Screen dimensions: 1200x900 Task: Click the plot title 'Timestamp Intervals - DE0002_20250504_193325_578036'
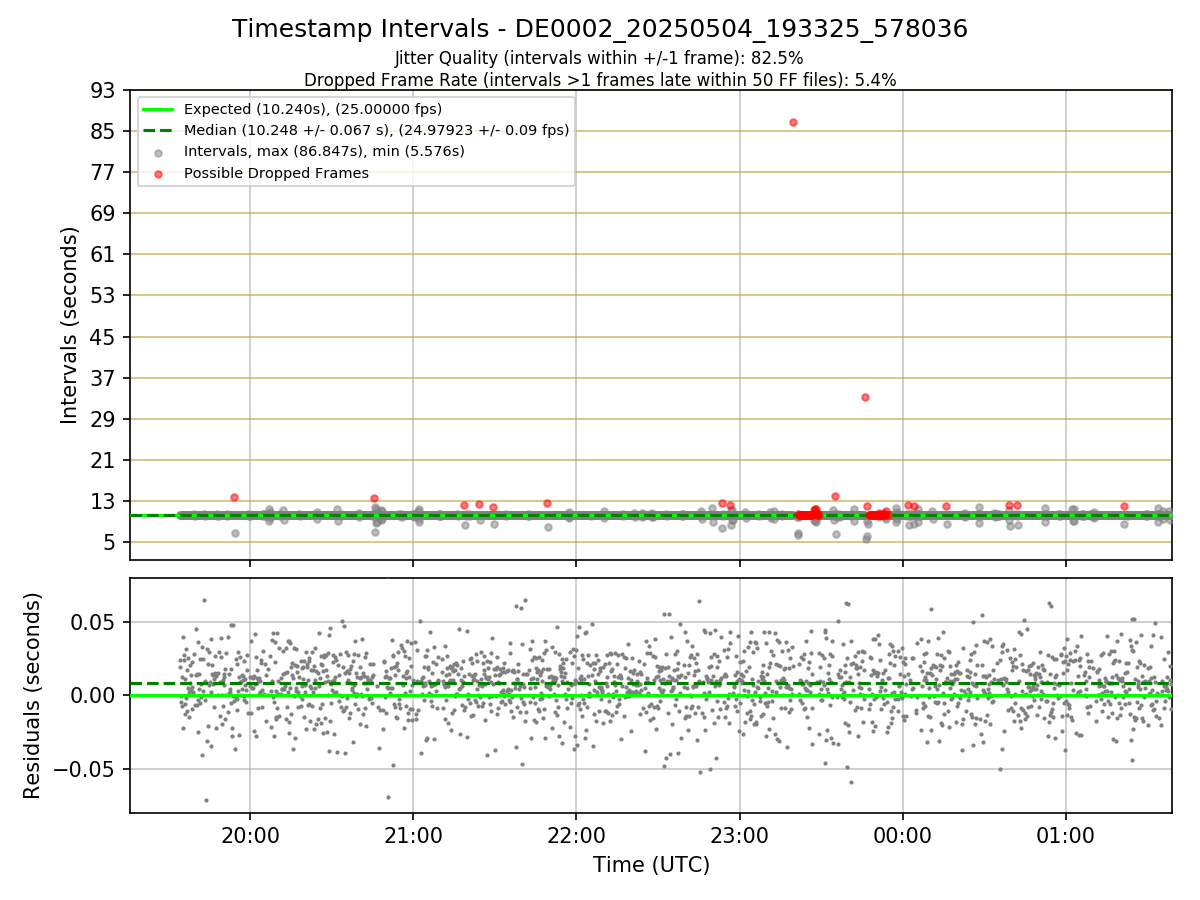coord(600,29)
